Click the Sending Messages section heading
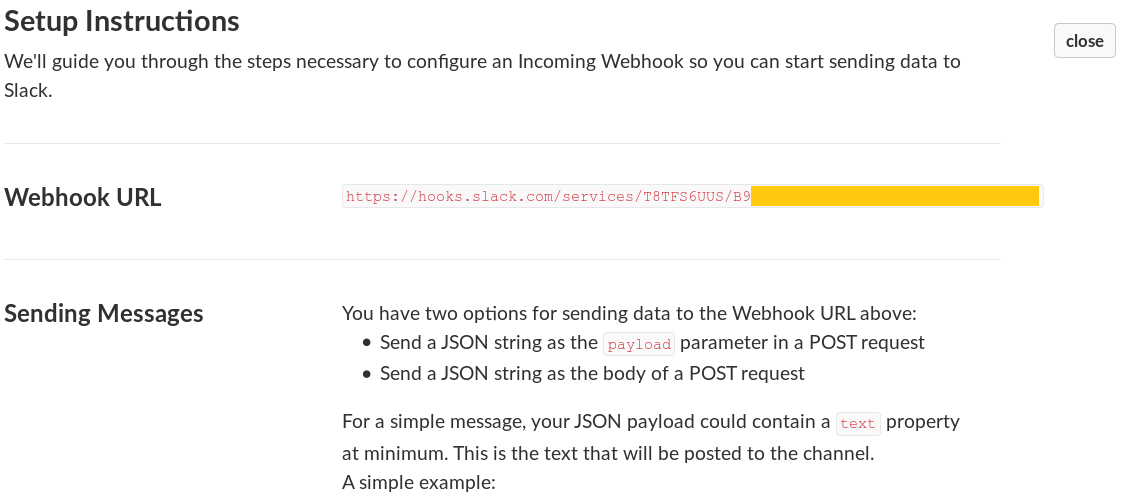The height and width of the screenshot is (502, 1135). tap(104, 313)
